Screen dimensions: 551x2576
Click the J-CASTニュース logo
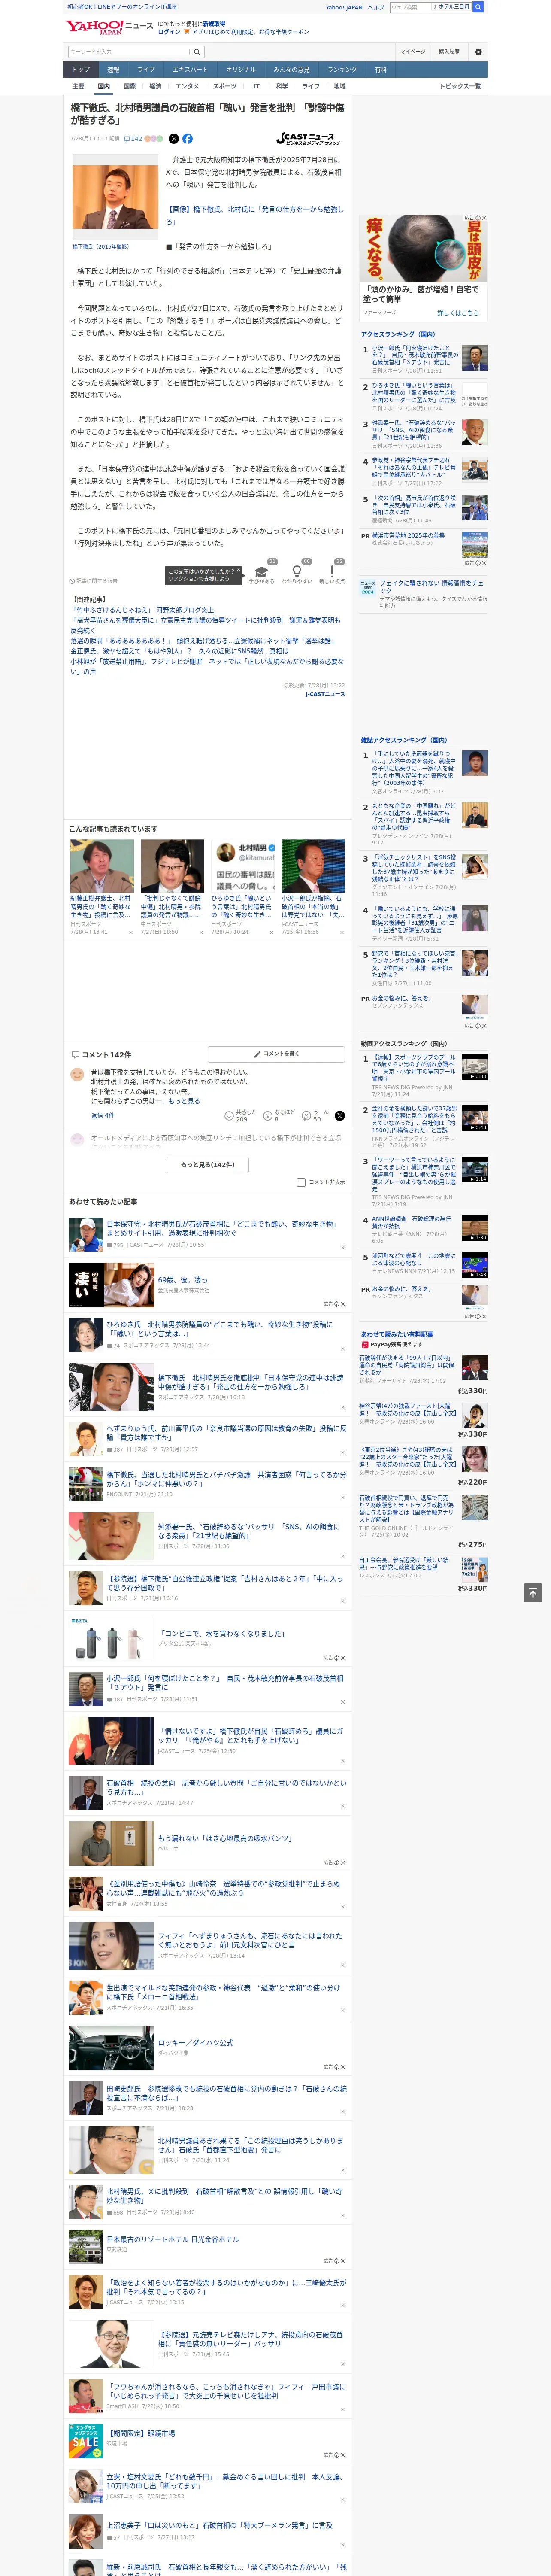[309, 139]
